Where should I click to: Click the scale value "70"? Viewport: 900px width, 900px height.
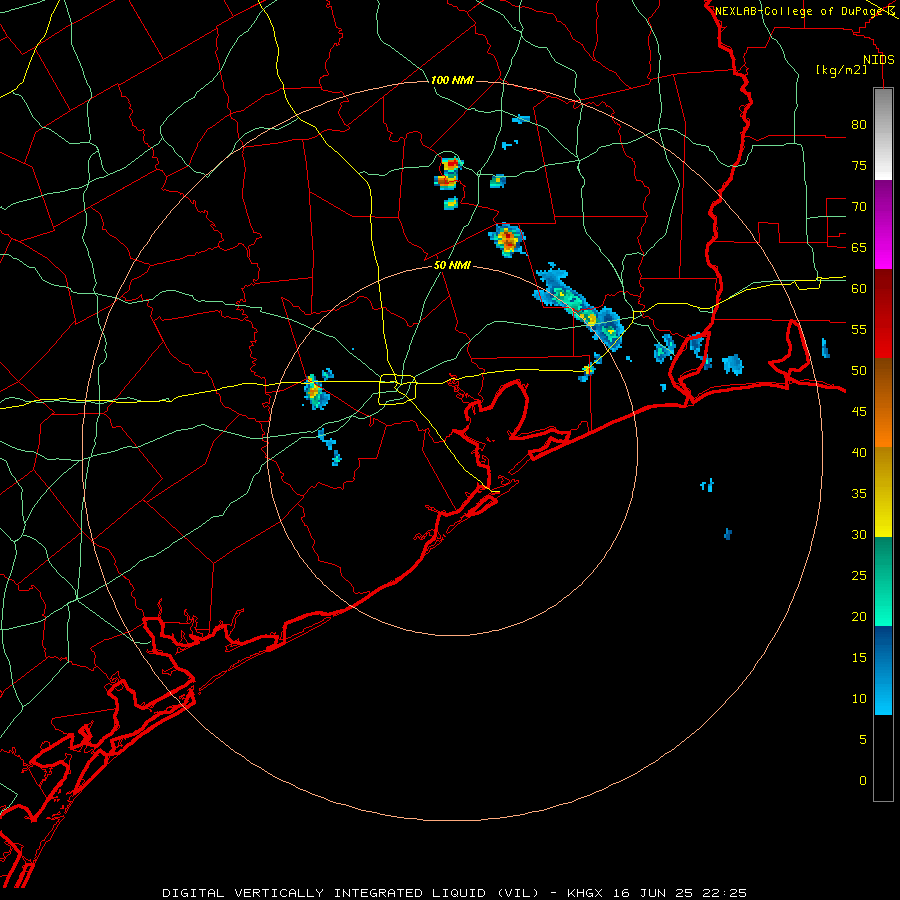click(x=859, y=207)
